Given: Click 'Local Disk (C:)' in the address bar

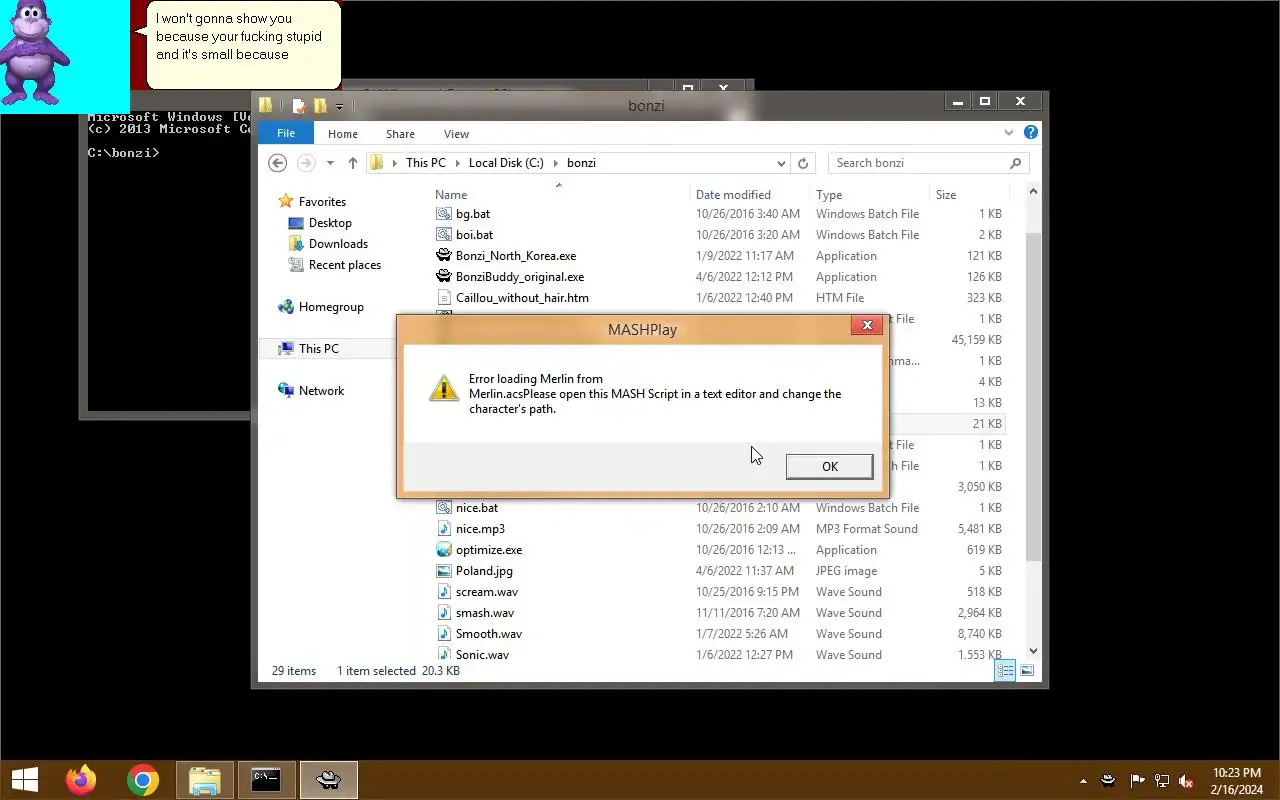Looking at the screenshot, I should tap(506, 163).
